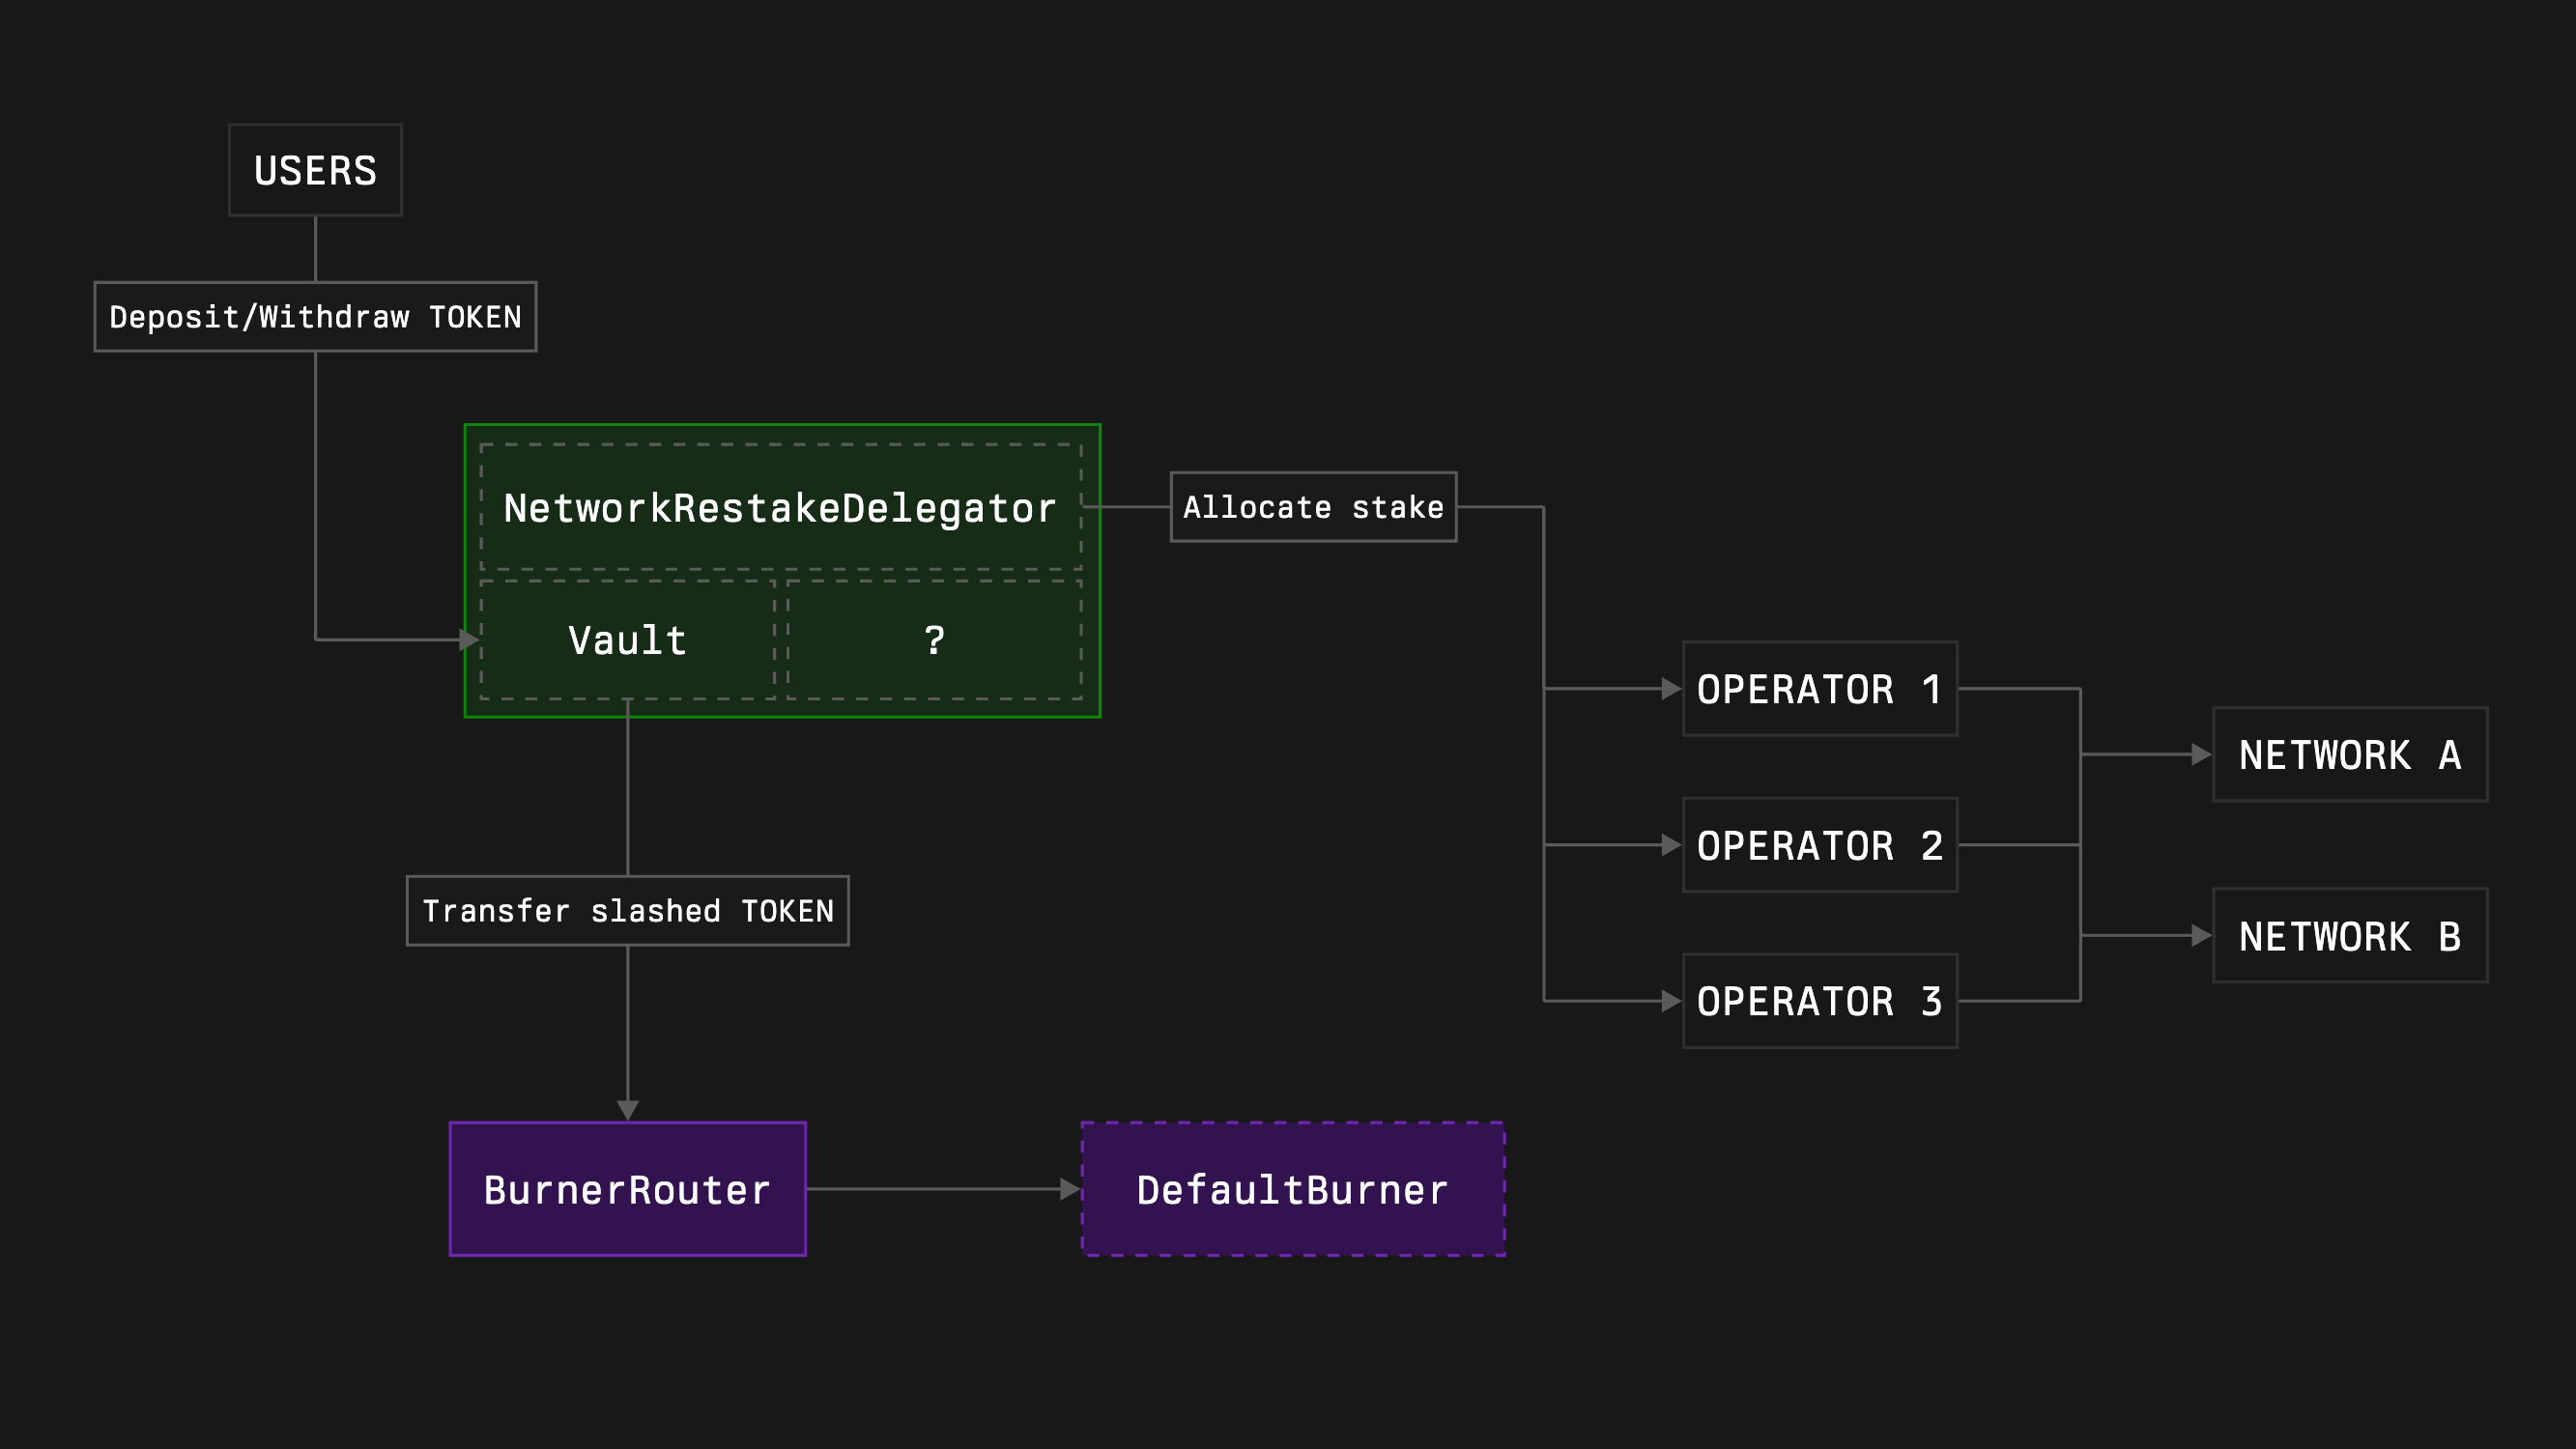
Task: Click the USERS box
Action: click(x=315, y=169)
